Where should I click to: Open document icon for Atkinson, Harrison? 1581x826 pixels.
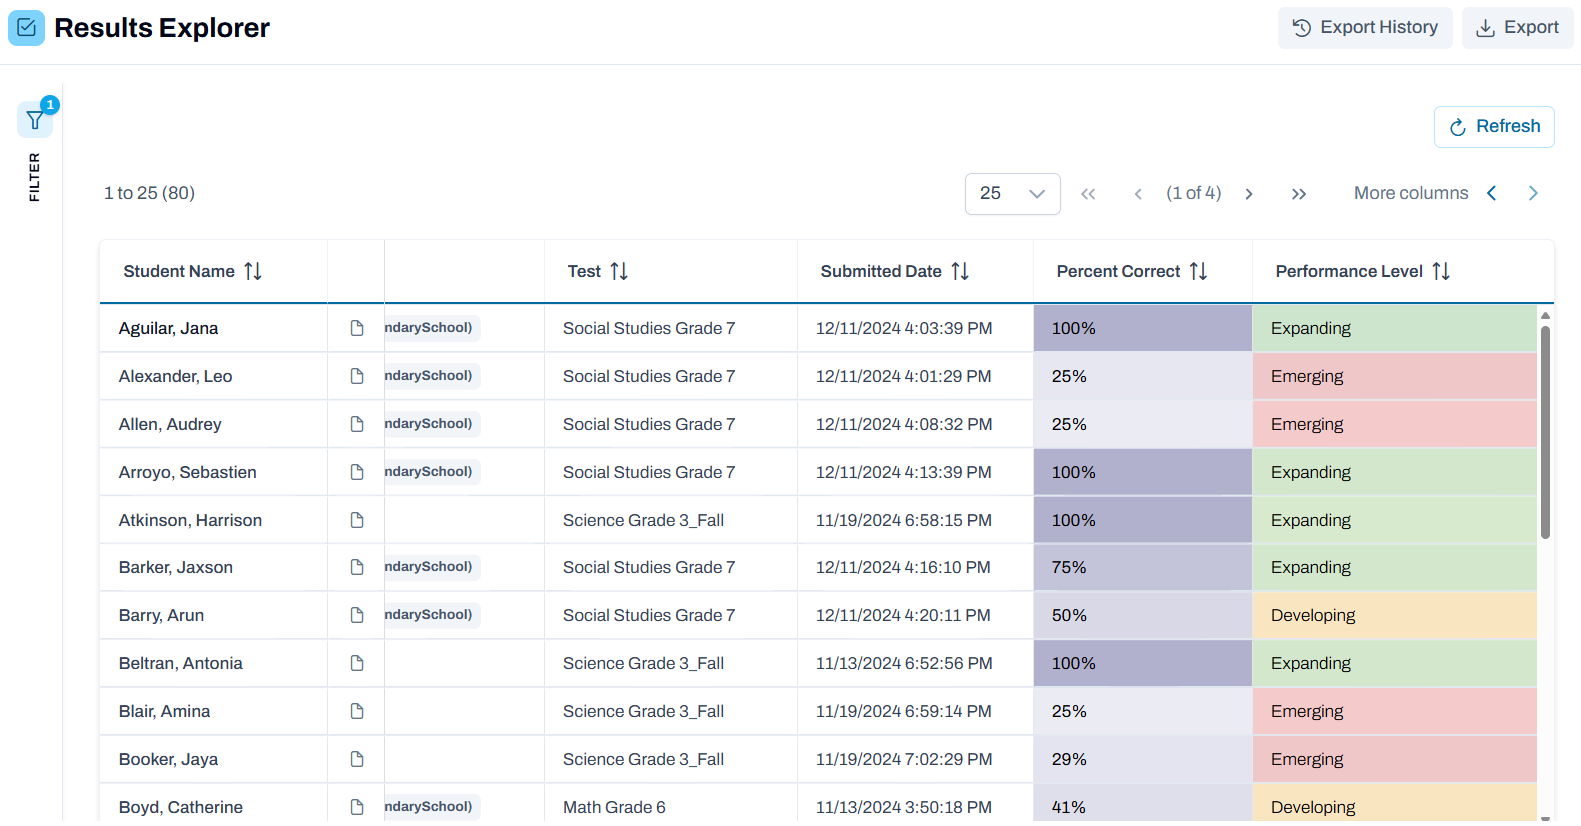(x=357, y=520)
